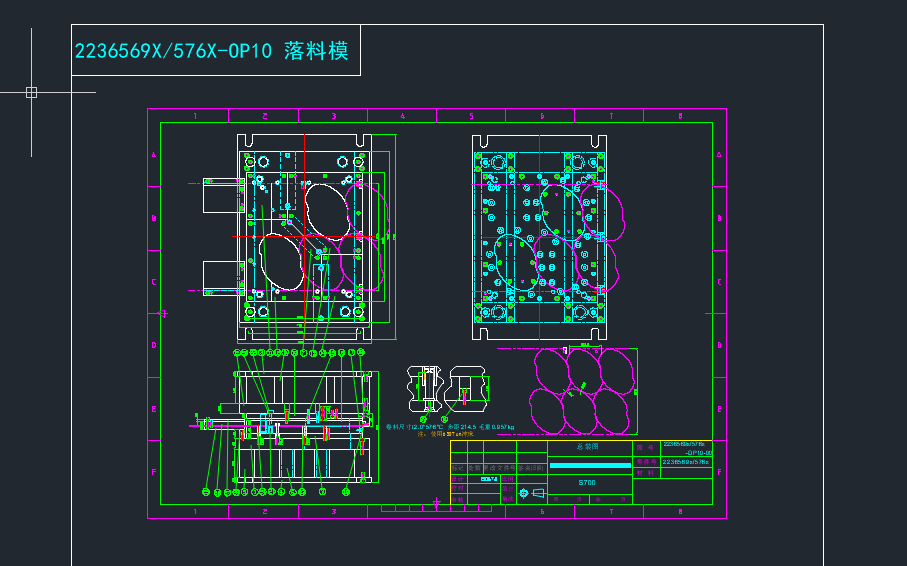Pick the '-OP10-00' drawing number text

pos(699,453)
